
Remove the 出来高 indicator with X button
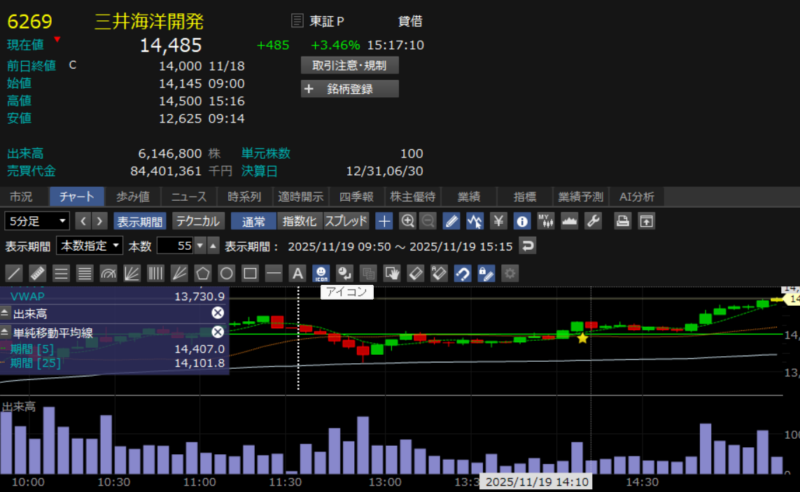(217, 313)
